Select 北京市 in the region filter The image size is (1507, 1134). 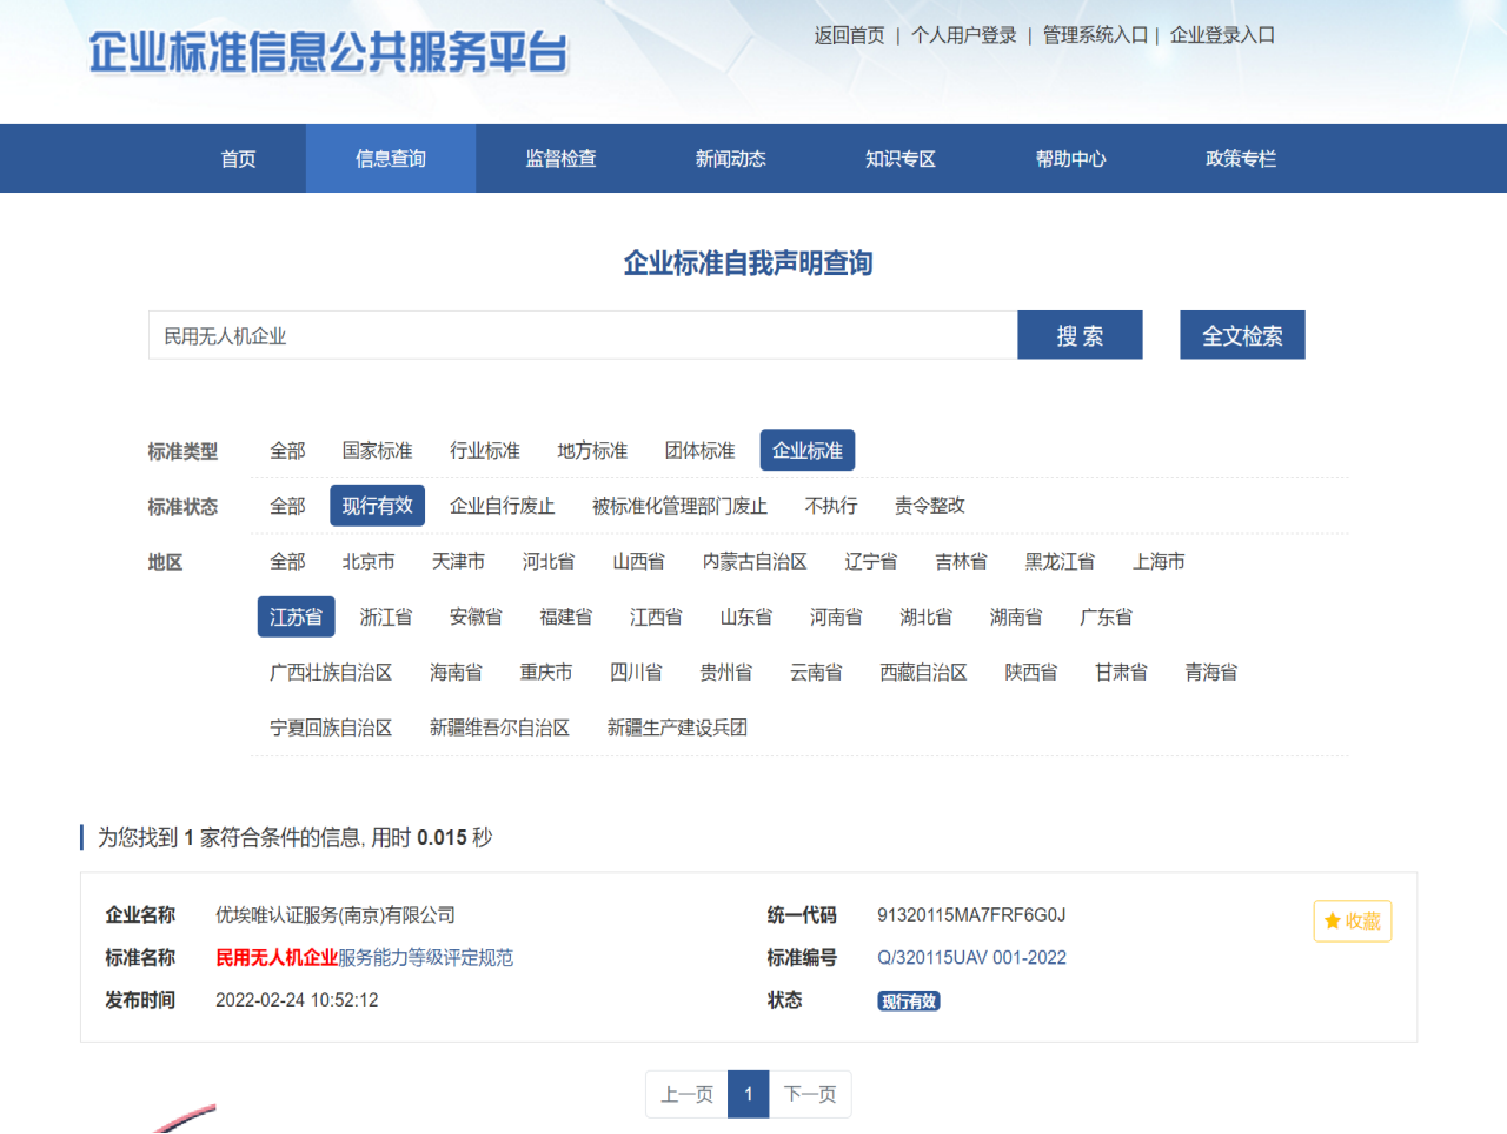pos(367,562)
